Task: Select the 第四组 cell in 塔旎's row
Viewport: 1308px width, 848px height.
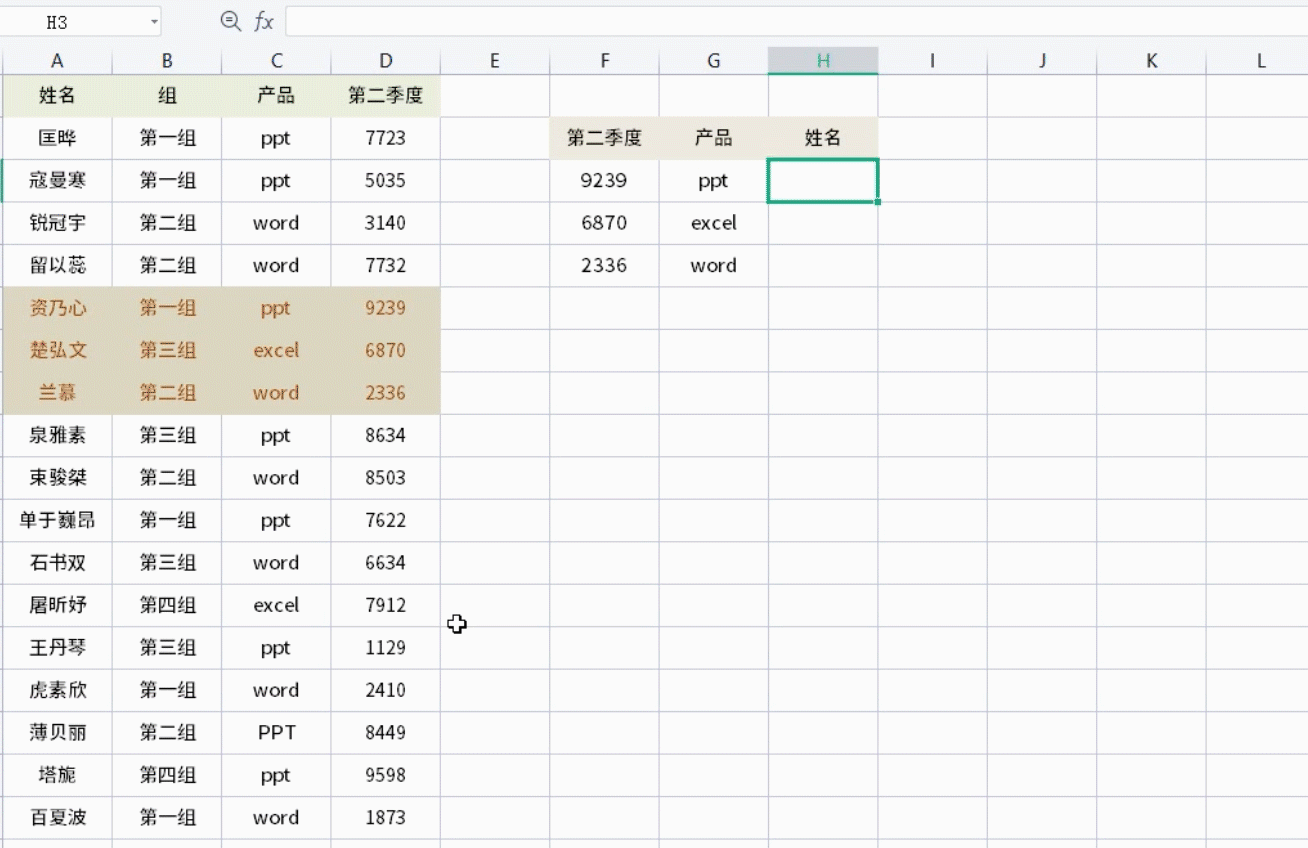Action: (167, 776)
